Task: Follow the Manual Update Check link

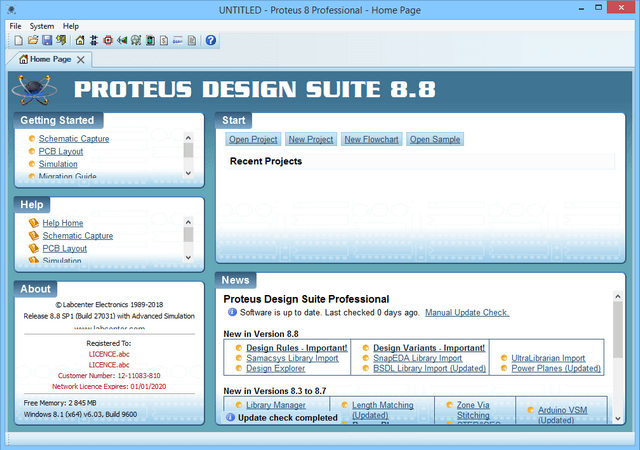Action: pos(467,313)
